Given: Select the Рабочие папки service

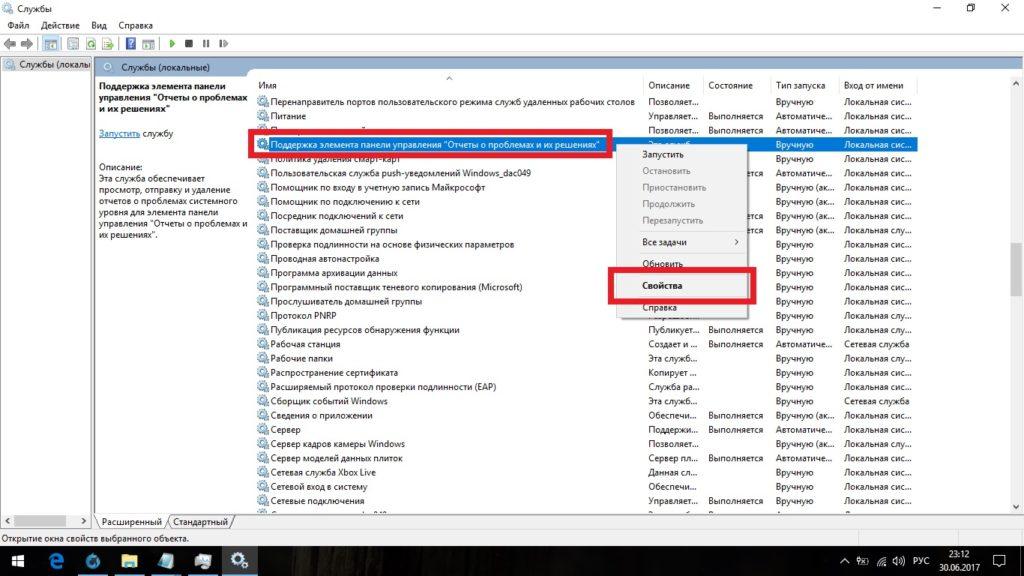Looking at the screenshot, I should point(586,359).
